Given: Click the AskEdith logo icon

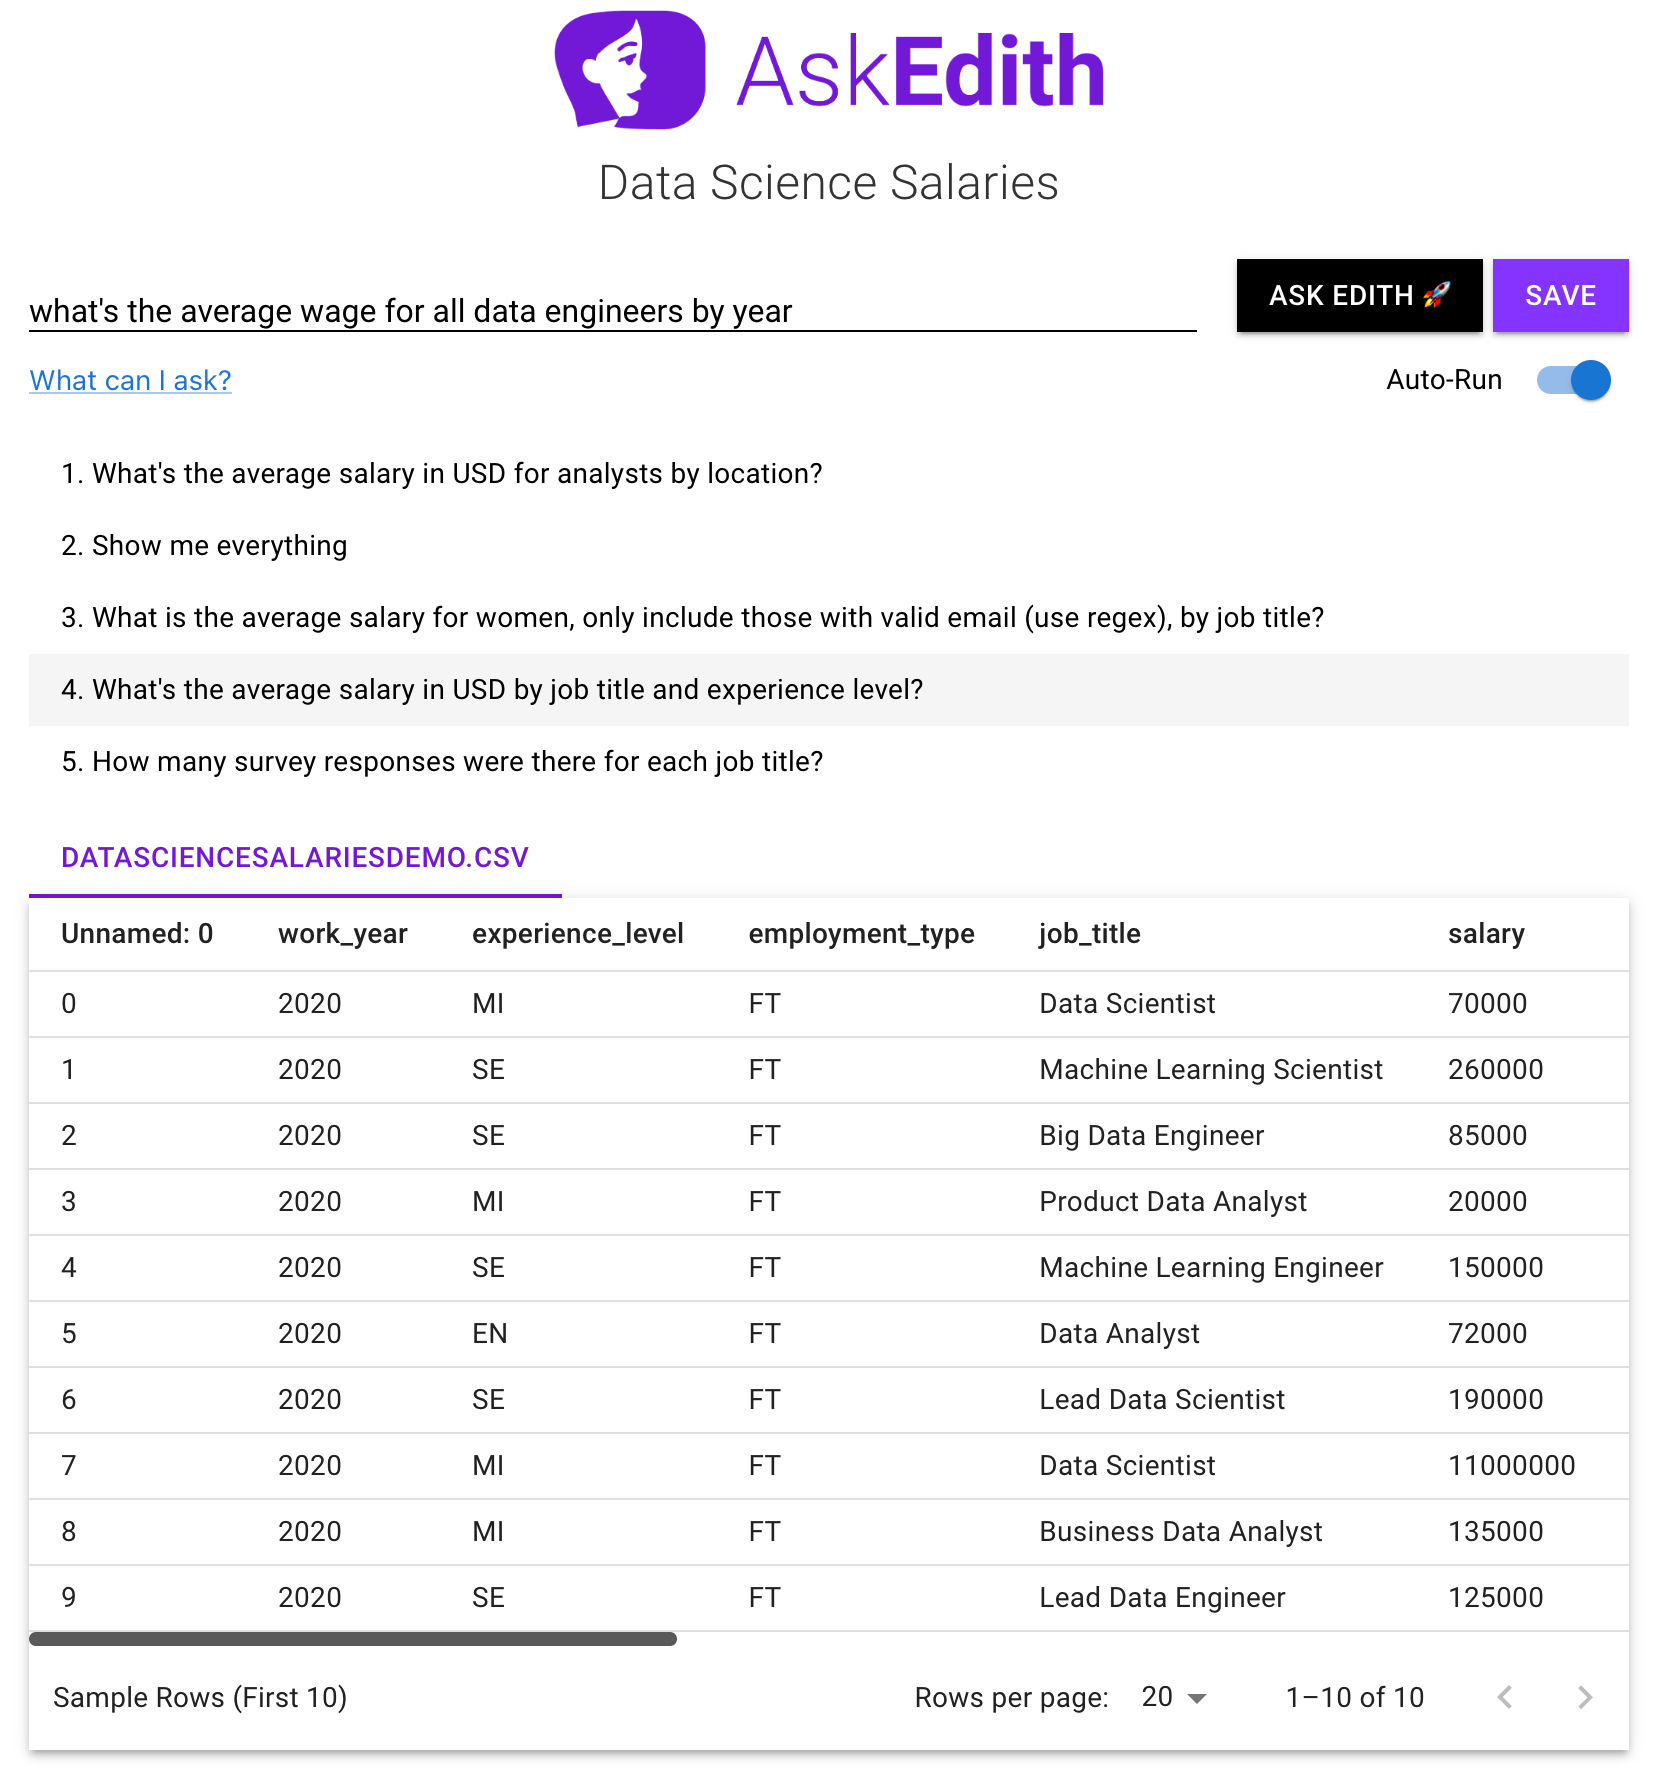Looking at the screenshot, I should [630, 68].
